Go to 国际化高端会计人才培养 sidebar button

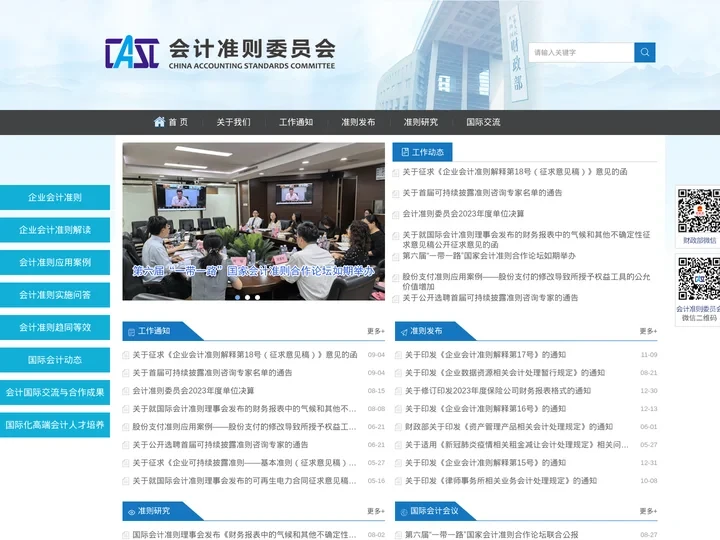pos(55,425)
